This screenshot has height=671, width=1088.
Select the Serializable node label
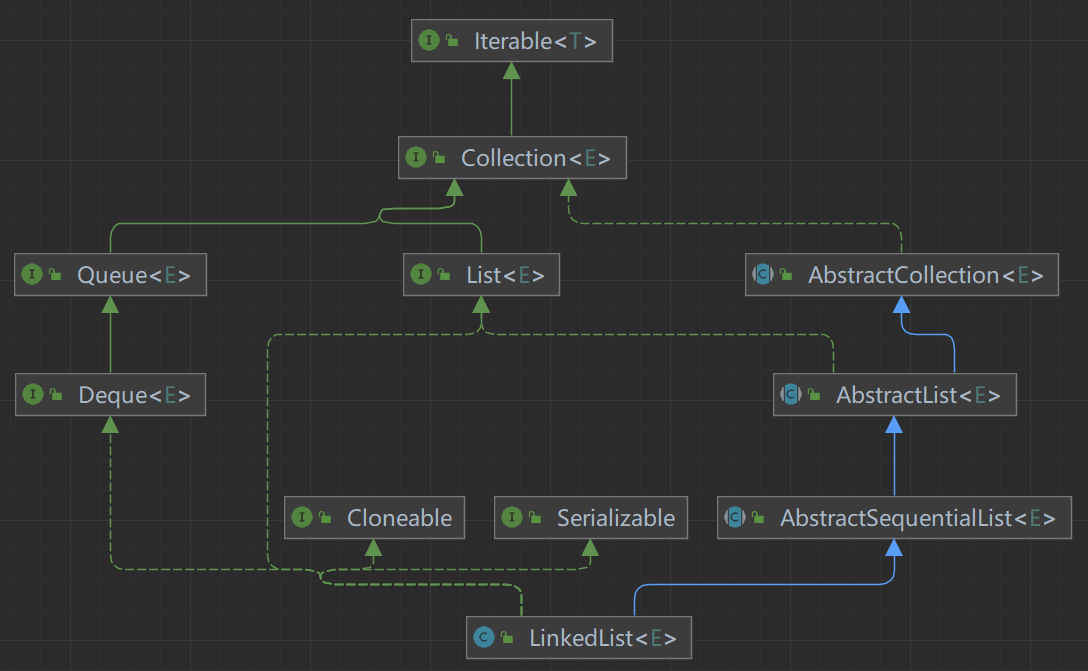[x=616, y=518]
